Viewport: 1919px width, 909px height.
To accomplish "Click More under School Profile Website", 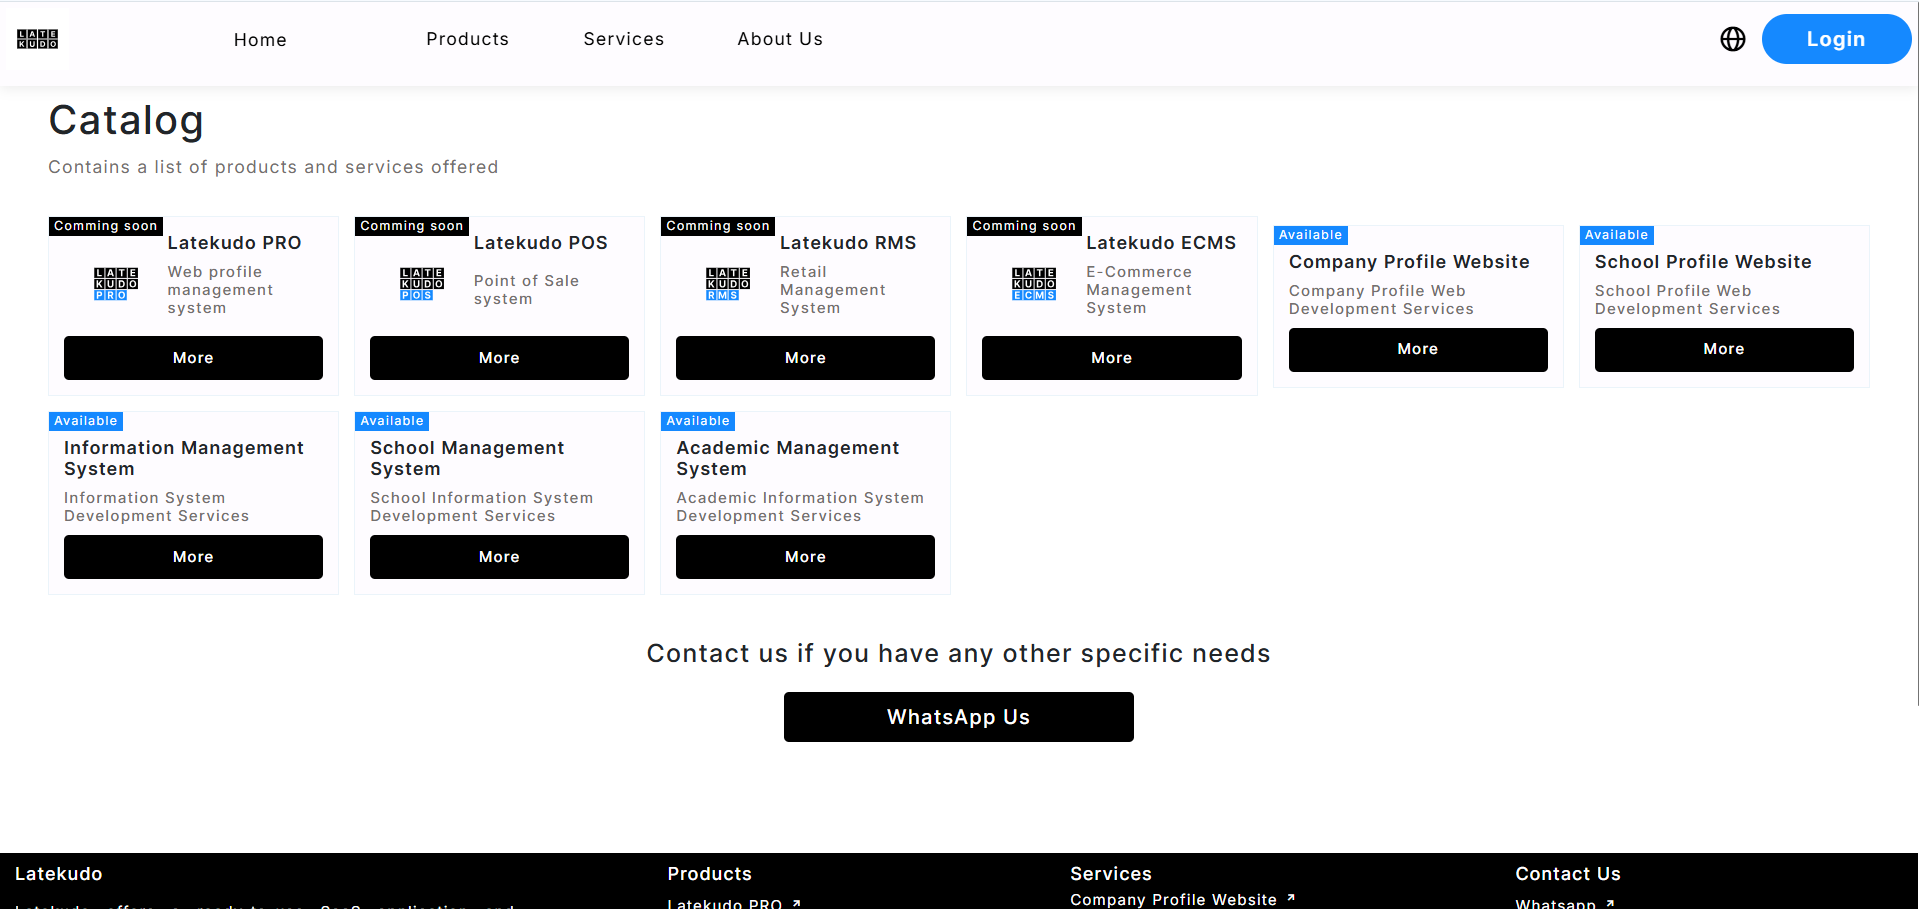I will click(1723, 349).
